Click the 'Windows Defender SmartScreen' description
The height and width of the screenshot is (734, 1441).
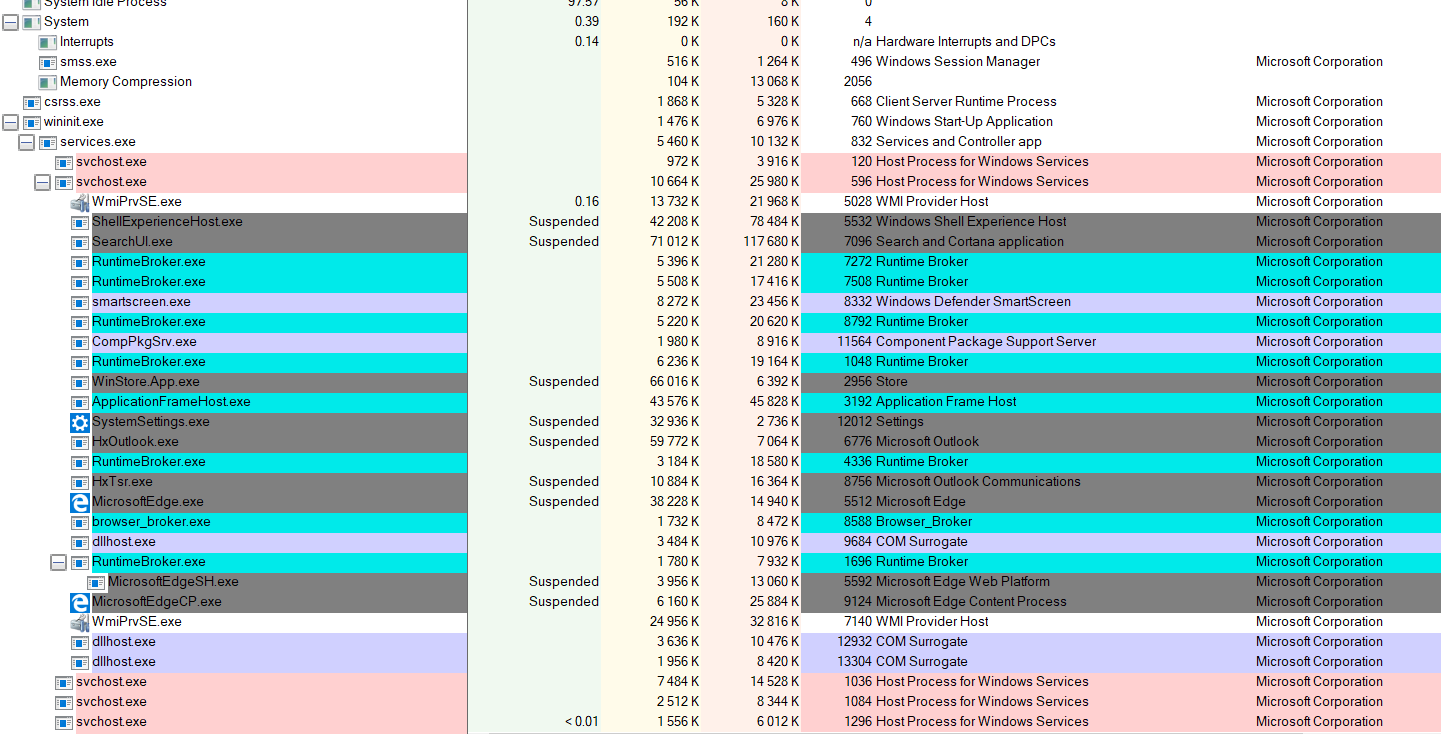(973, 302)
